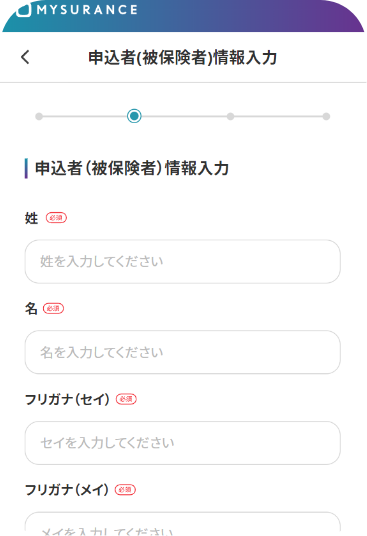Screen dimensions: 367x536
Task: Focus the フリガナ(セイ) input field
Action: tap(183, 443)
